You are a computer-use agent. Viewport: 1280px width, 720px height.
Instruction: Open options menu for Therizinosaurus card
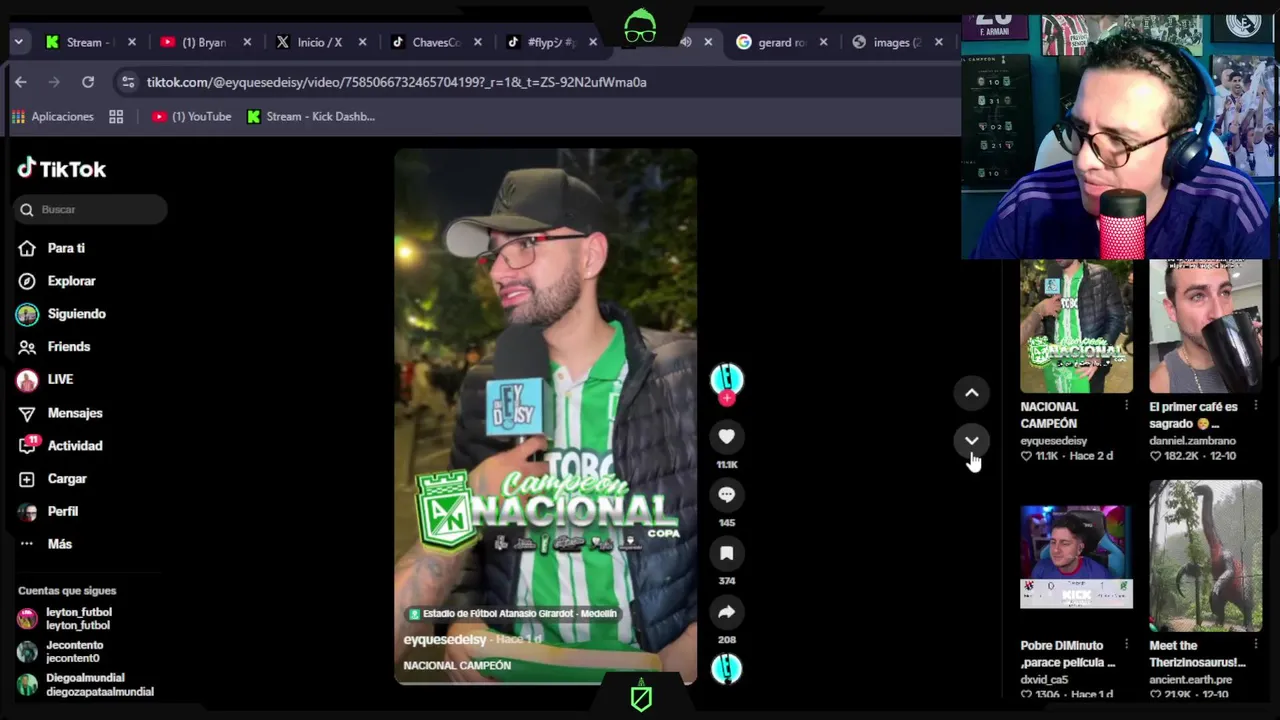point(1255,645)
